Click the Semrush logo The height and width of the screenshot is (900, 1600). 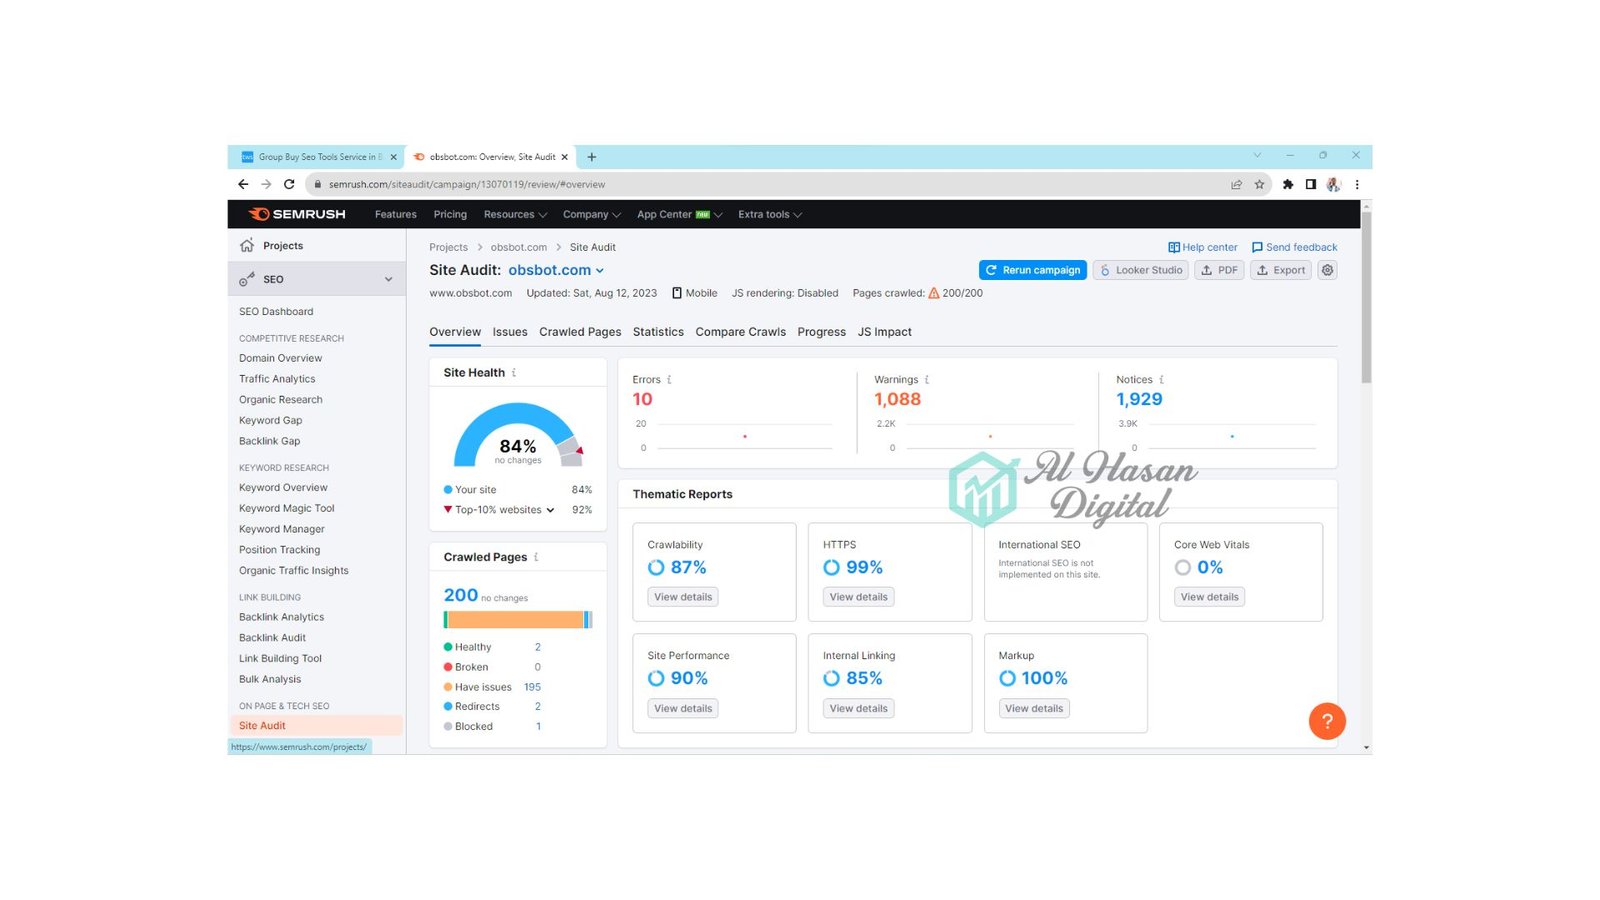(297, 214)
